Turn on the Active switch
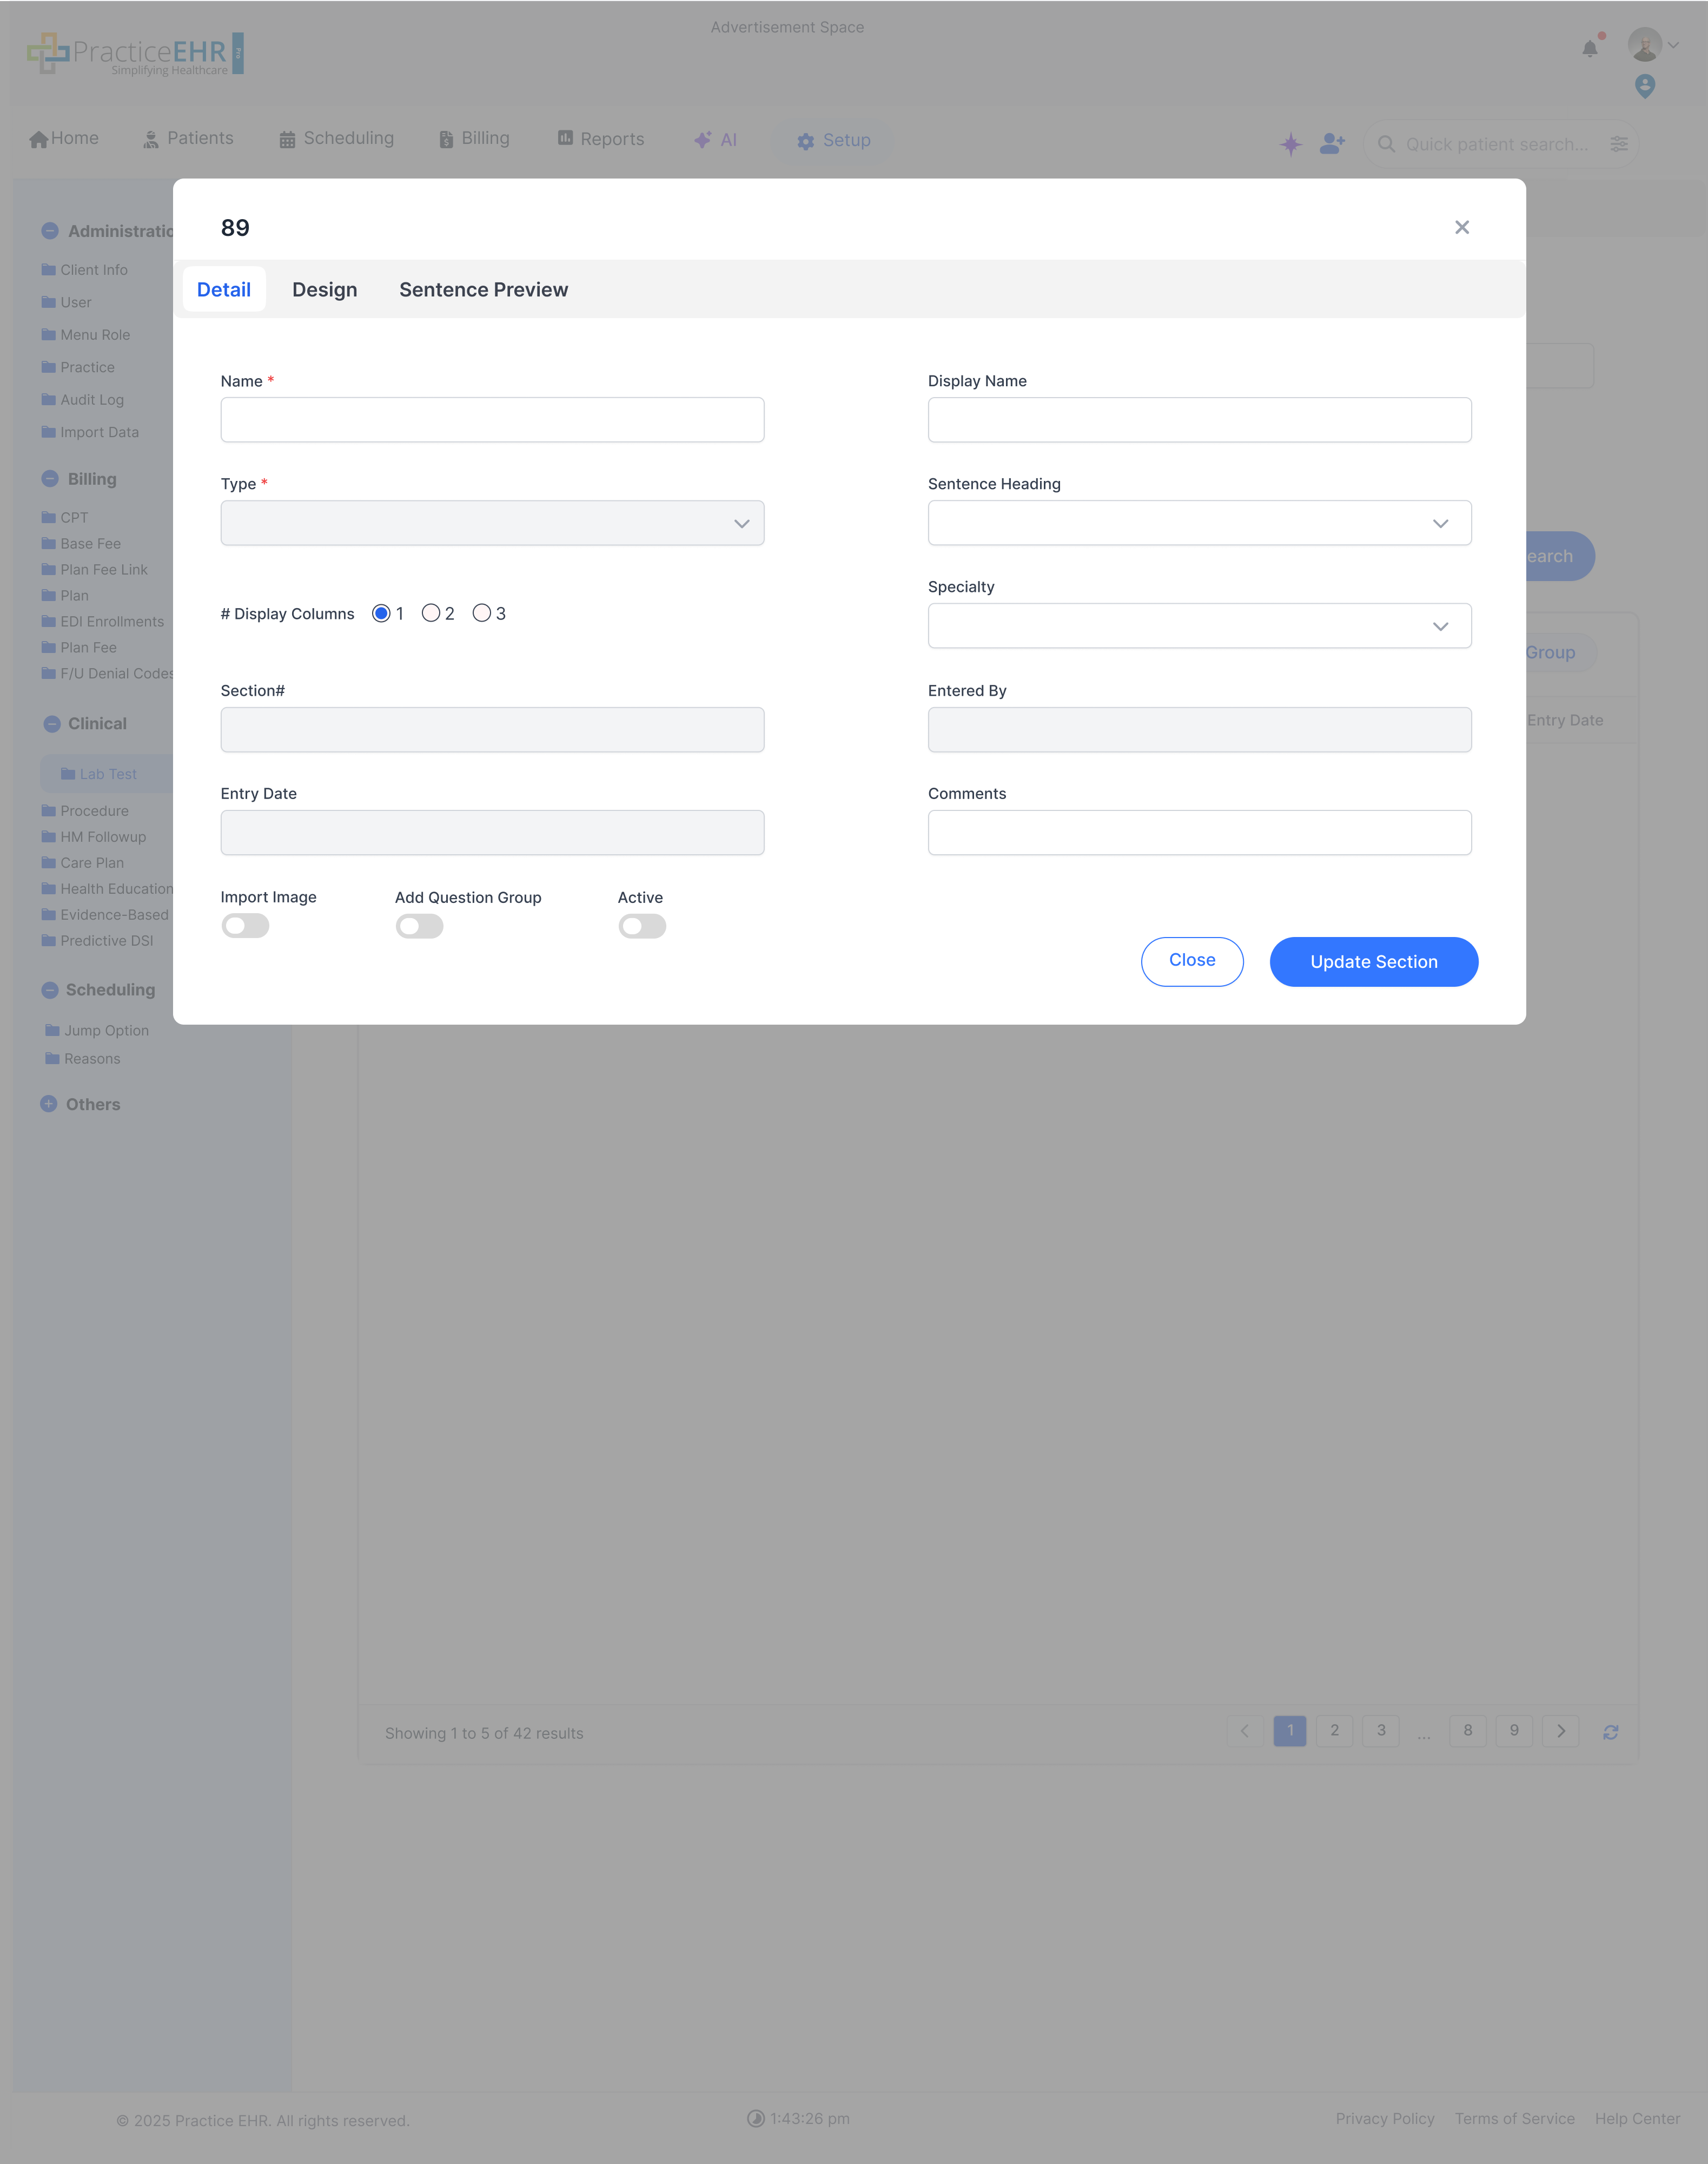This screenshot has width=1708, height=2164. coord(642,926)
